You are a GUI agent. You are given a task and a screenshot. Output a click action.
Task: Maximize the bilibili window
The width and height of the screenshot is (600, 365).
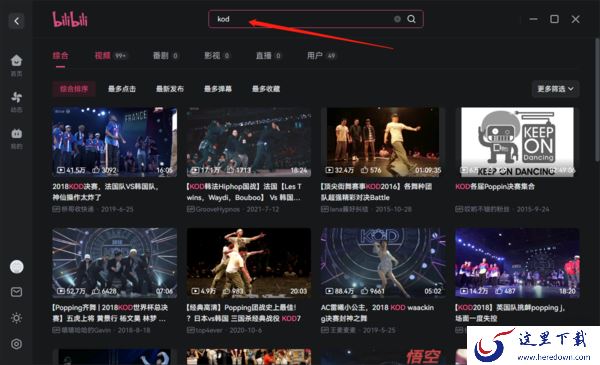coord(554,19)
